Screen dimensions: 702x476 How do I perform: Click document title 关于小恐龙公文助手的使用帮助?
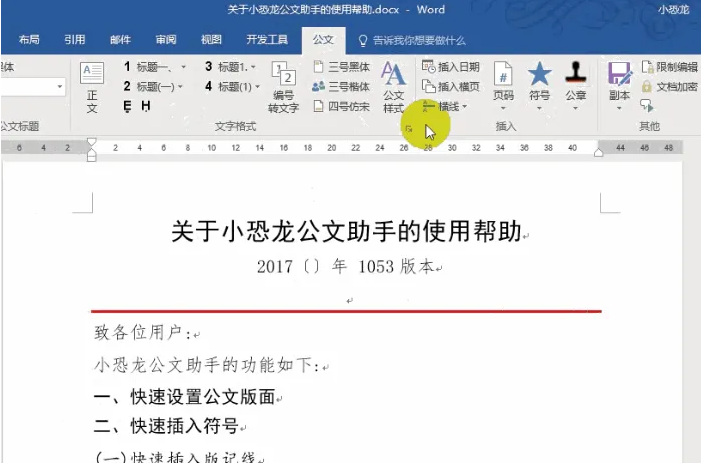pos(346,231)
